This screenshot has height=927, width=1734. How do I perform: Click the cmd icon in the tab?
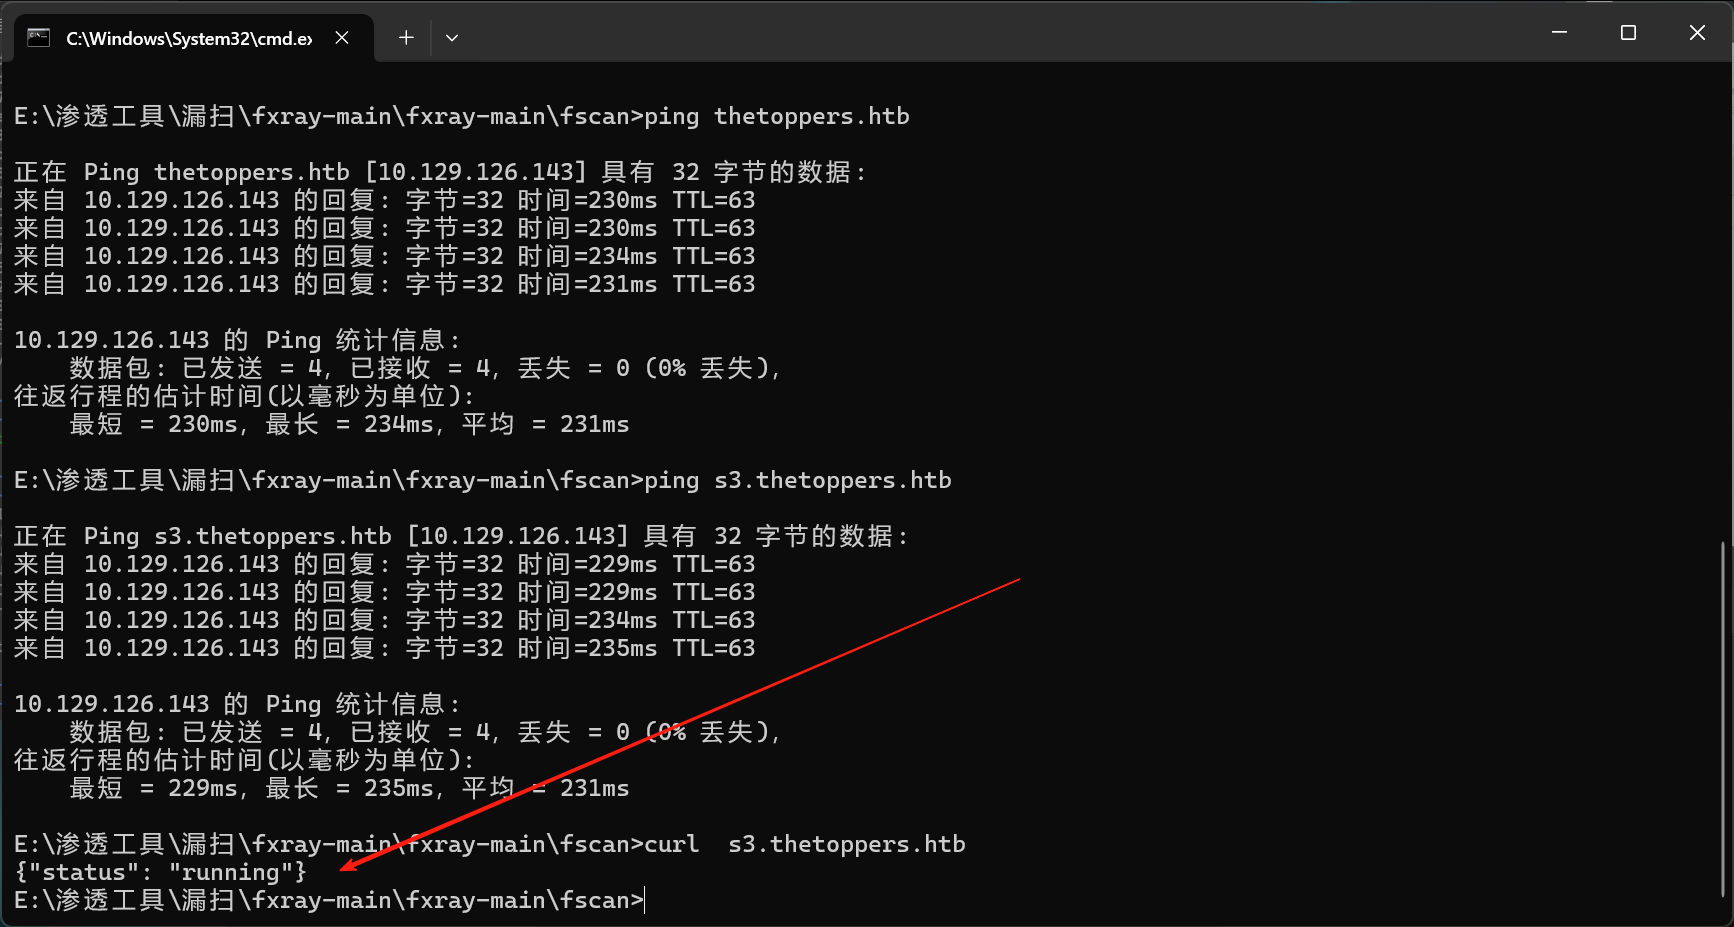coord(39,38)
